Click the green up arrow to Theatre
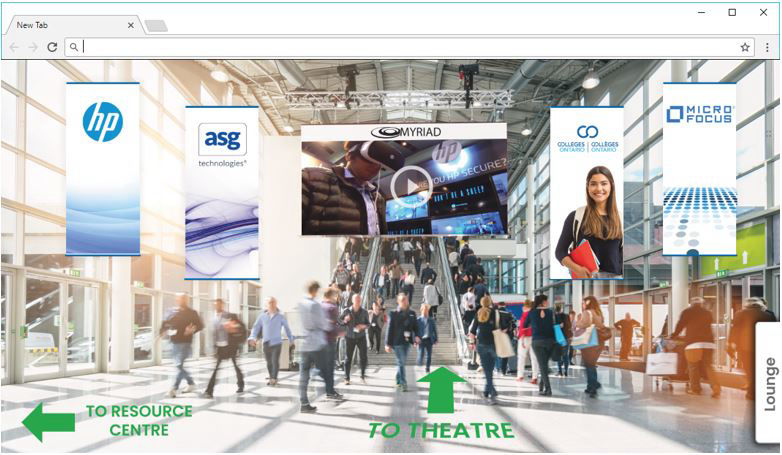Image resolution: width=782 pixels, height=455 pixels. click(440, 390)
